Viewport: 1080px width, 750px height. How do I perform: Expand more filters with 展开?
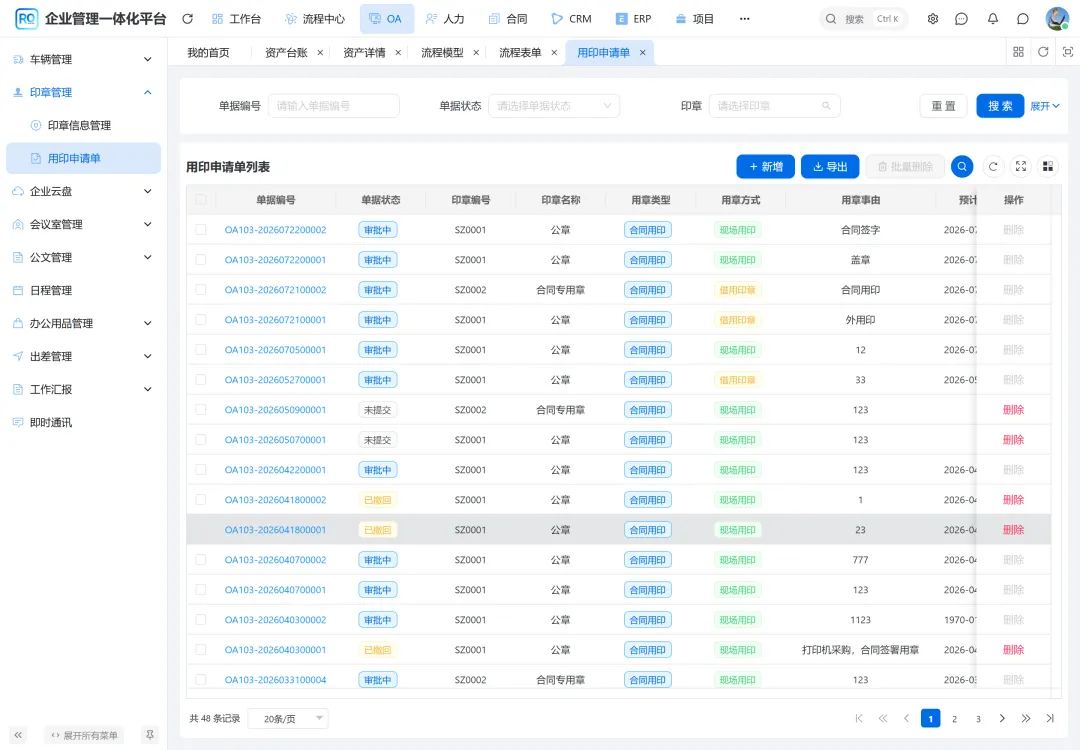pos(1044,106)
